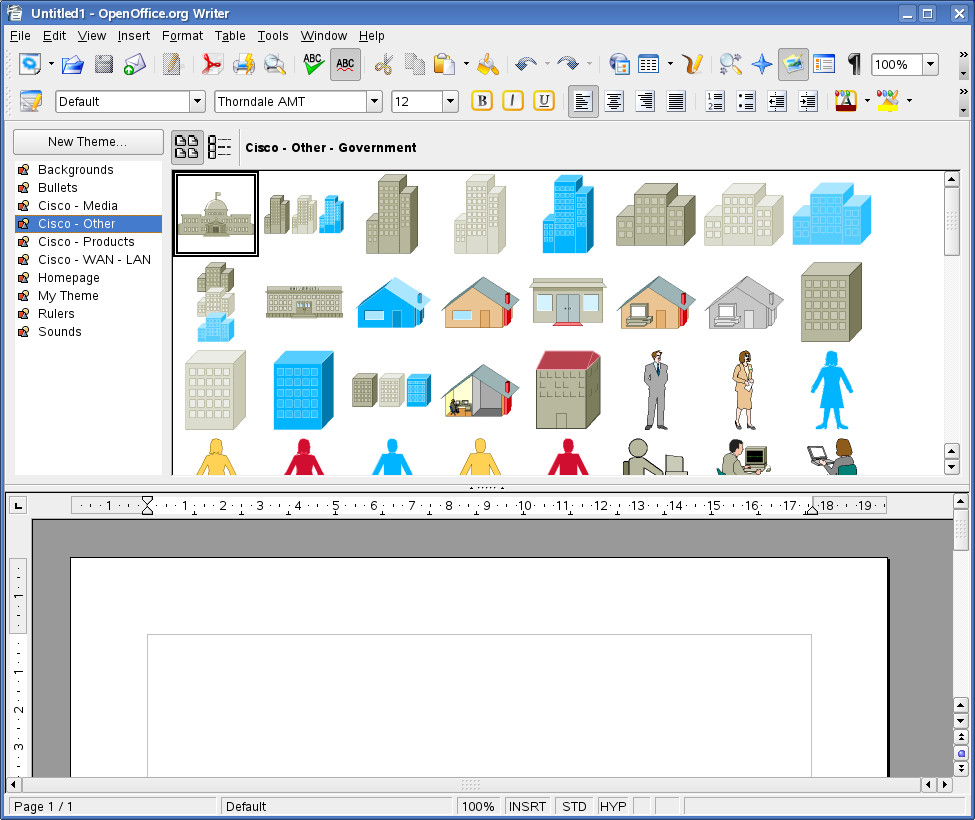Viewport: 975px width, 820px height.
Task: Expand the Paste options arrow
Action: tap(466, 64)
